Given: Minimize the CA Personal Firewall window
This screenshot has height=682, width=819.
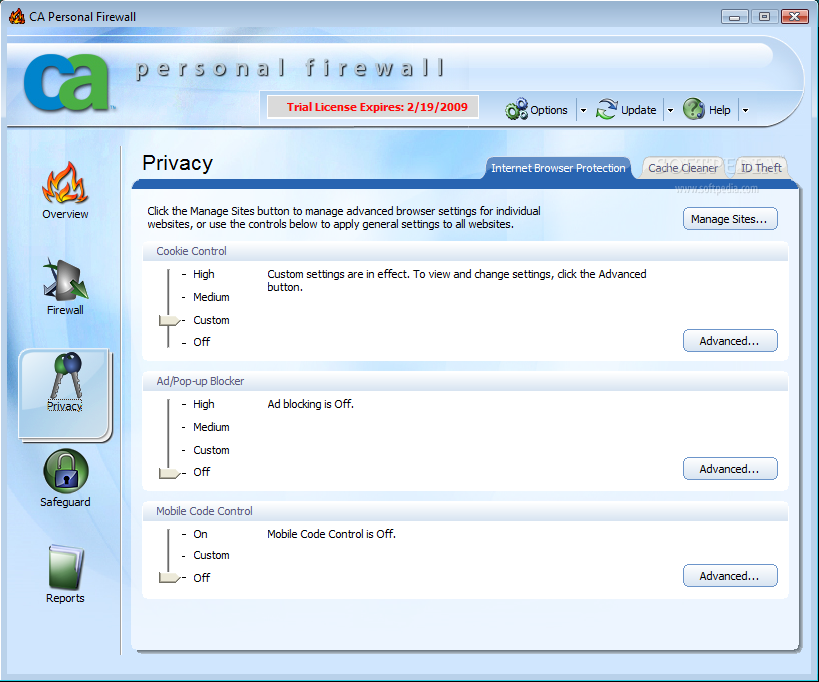Looking at the screenshot, I should pos(734,17).
